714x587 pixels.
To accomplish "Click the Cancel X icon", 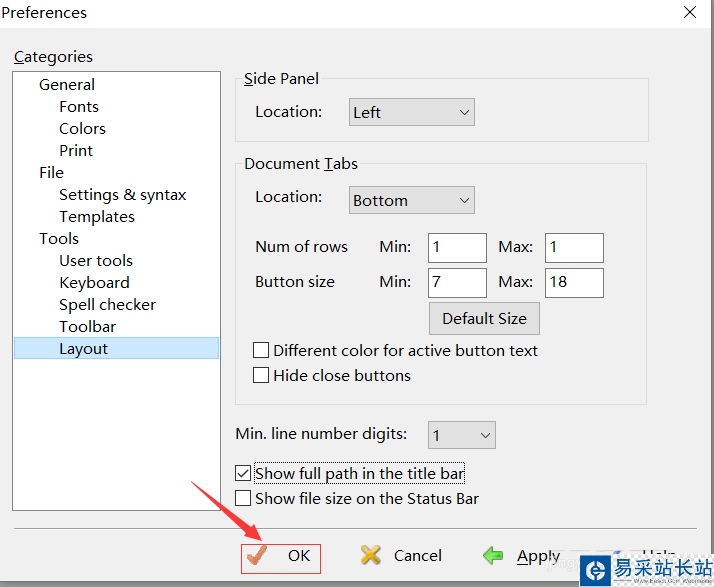I will click(371, 555).
